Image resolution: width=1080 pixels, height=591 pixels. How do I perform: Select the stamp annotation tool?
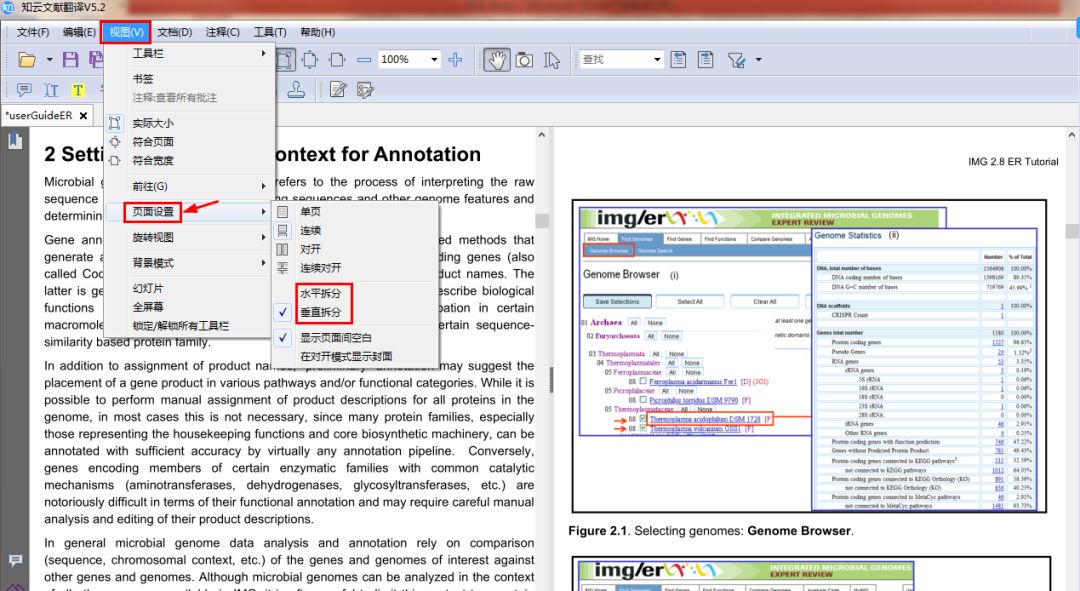pyautogui.click(x=297, y=90)
